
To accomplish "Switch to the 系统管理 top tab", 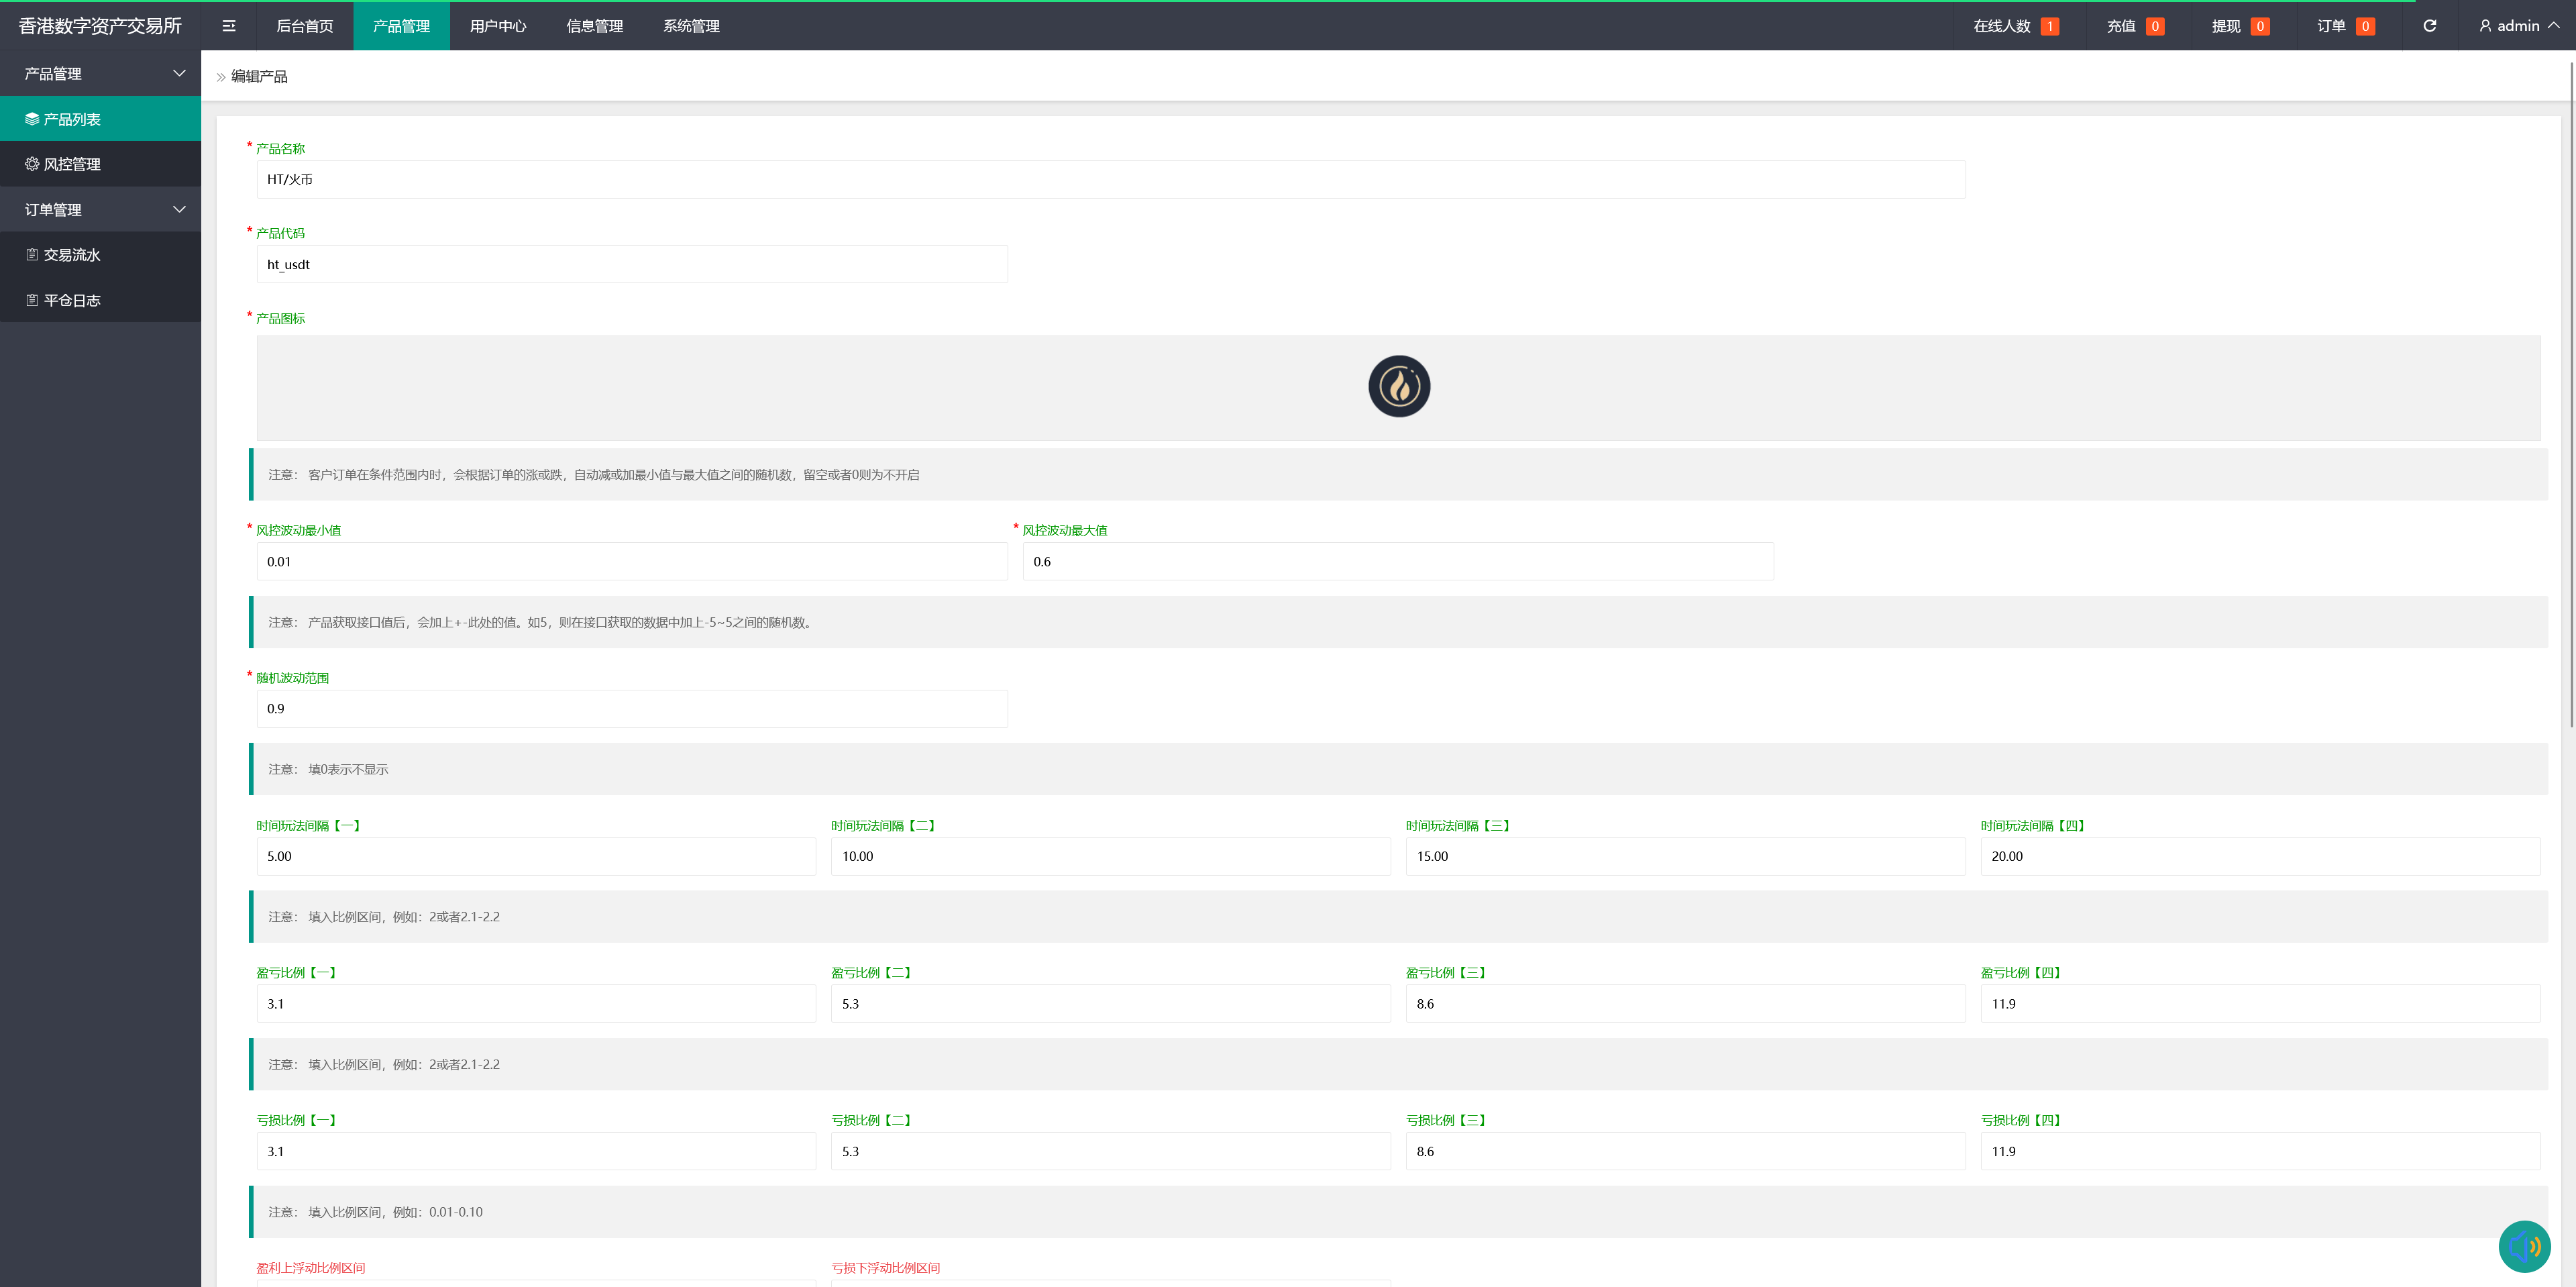I will pos(691,26).
